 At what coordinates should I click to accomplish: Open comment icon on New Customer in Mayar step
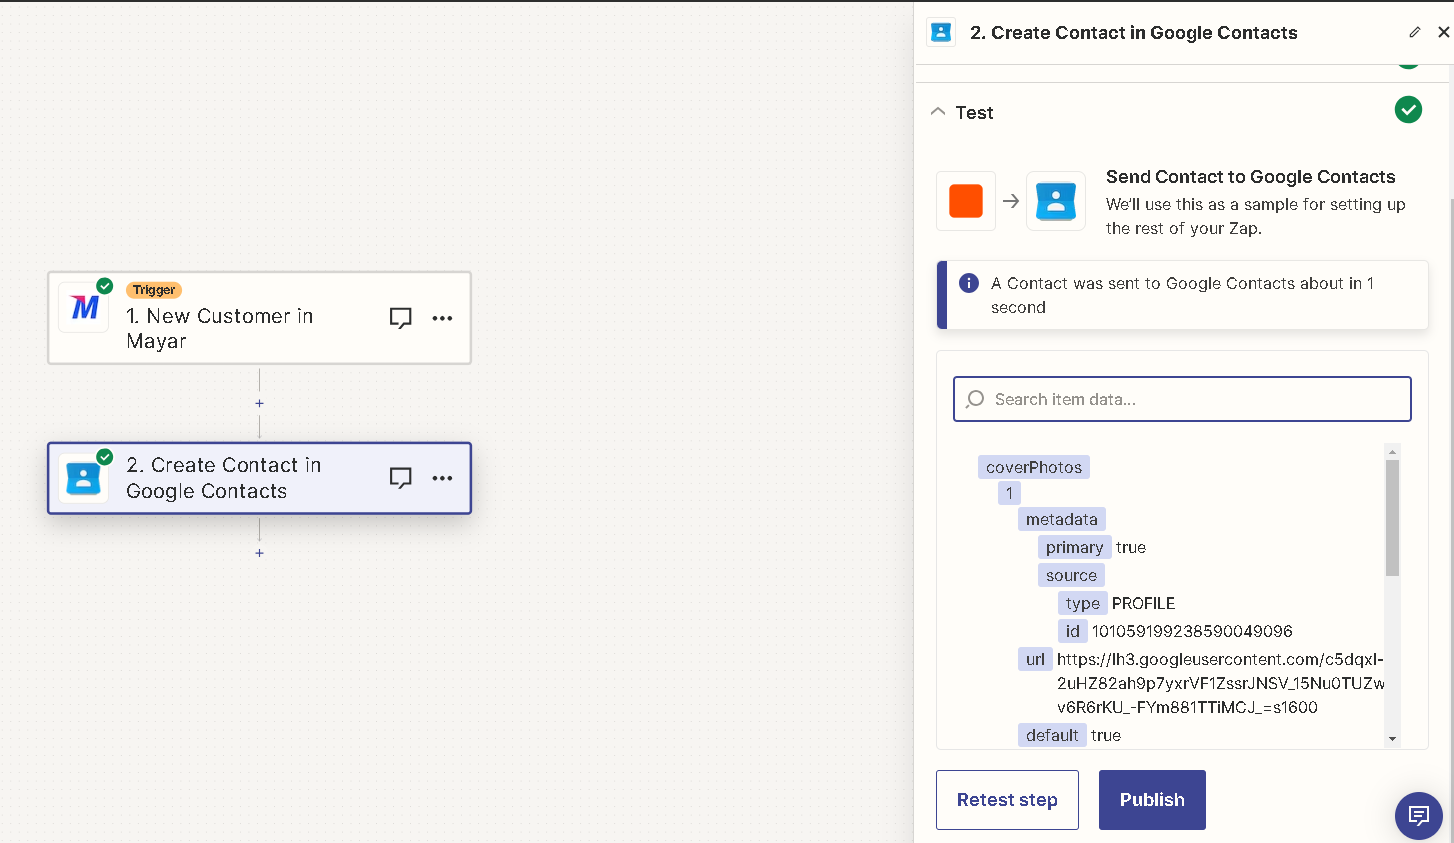(400, 318)
